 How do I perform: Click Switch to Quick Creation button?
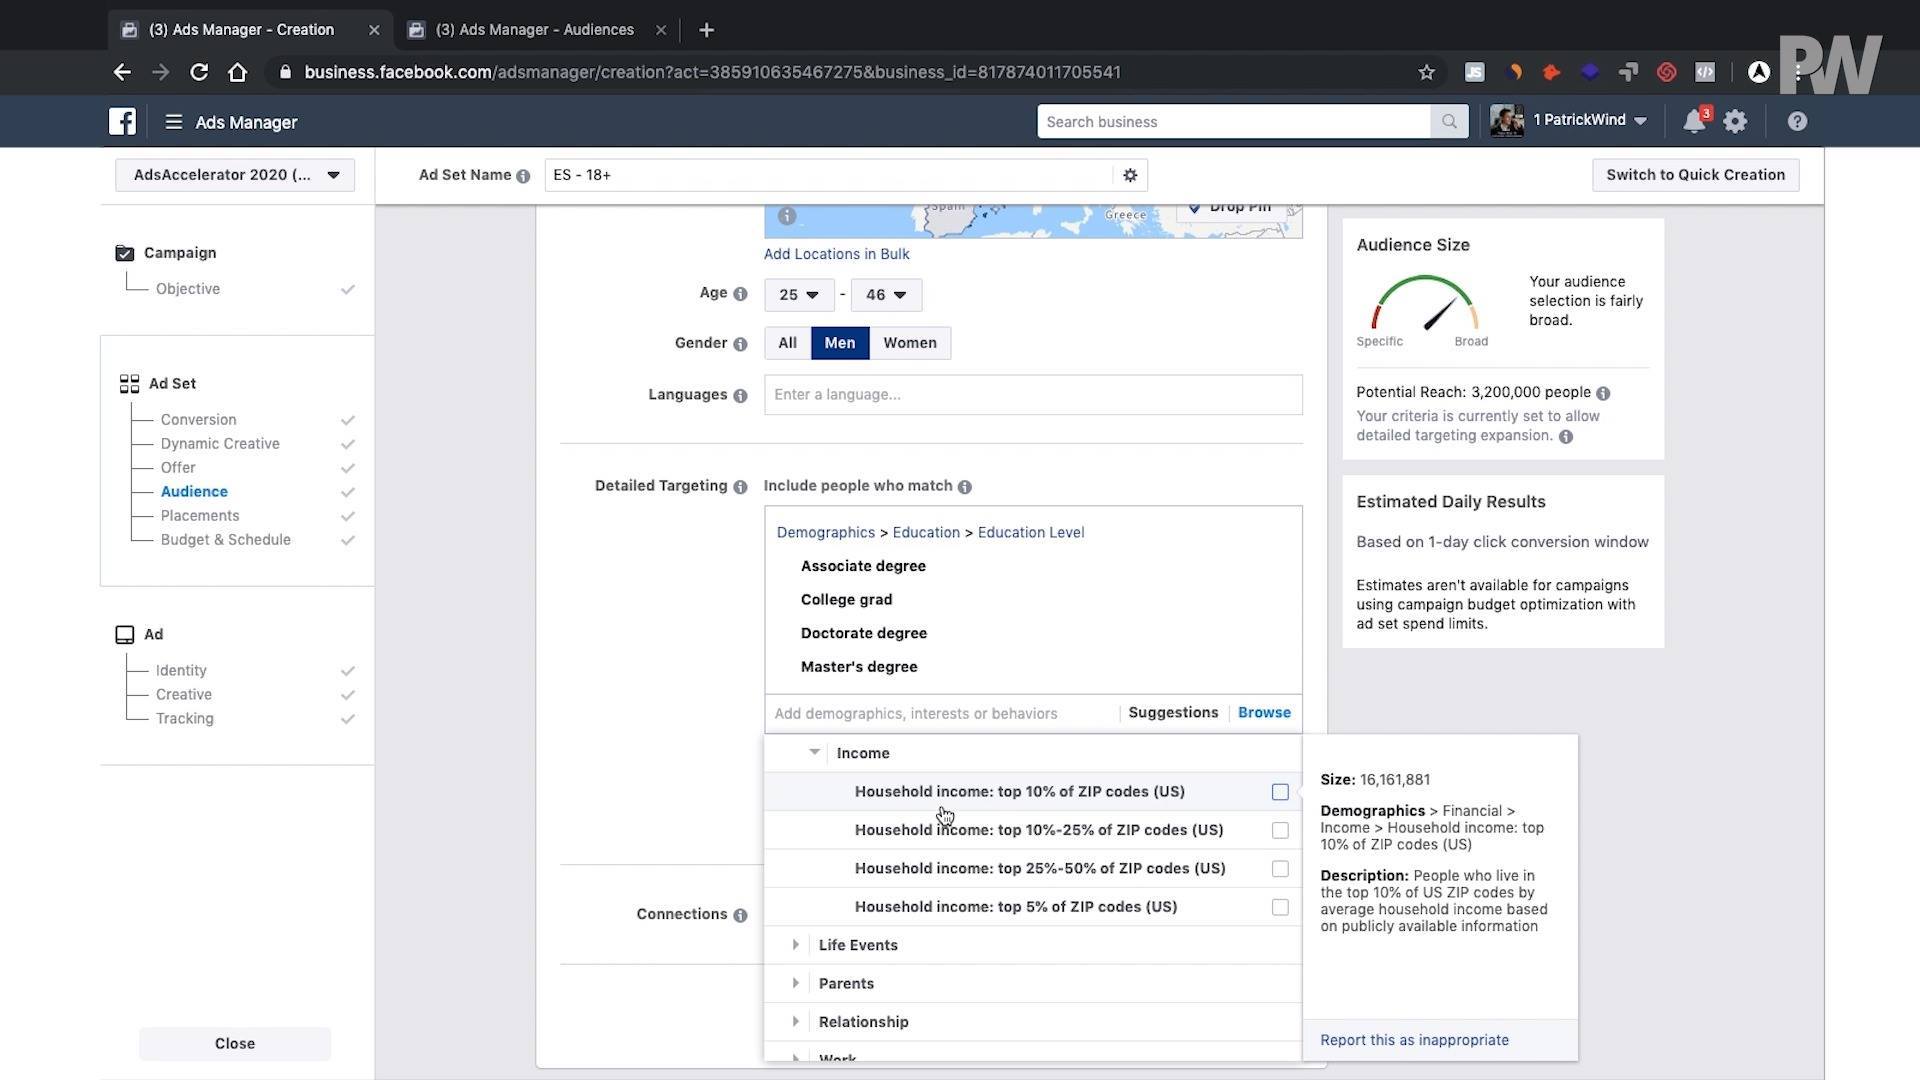pyautogui.click(x=1696, y=175)
